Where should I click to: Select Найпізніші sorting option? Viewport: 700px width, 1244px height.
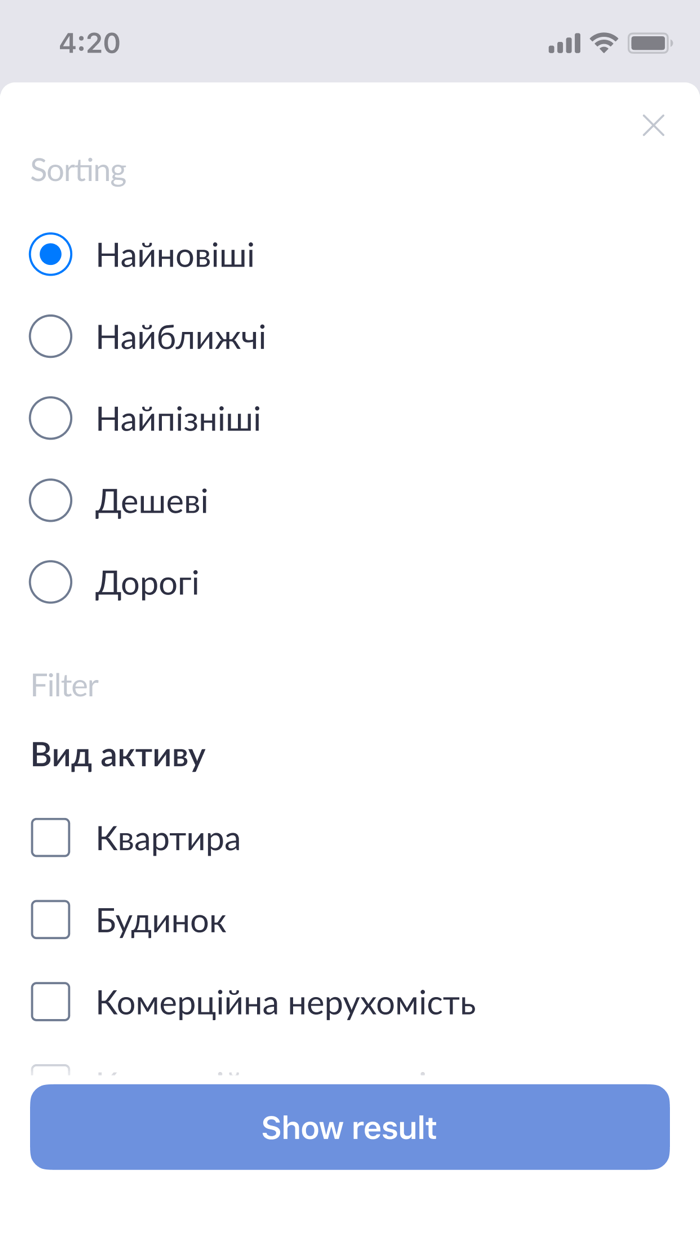click(50, 419)
